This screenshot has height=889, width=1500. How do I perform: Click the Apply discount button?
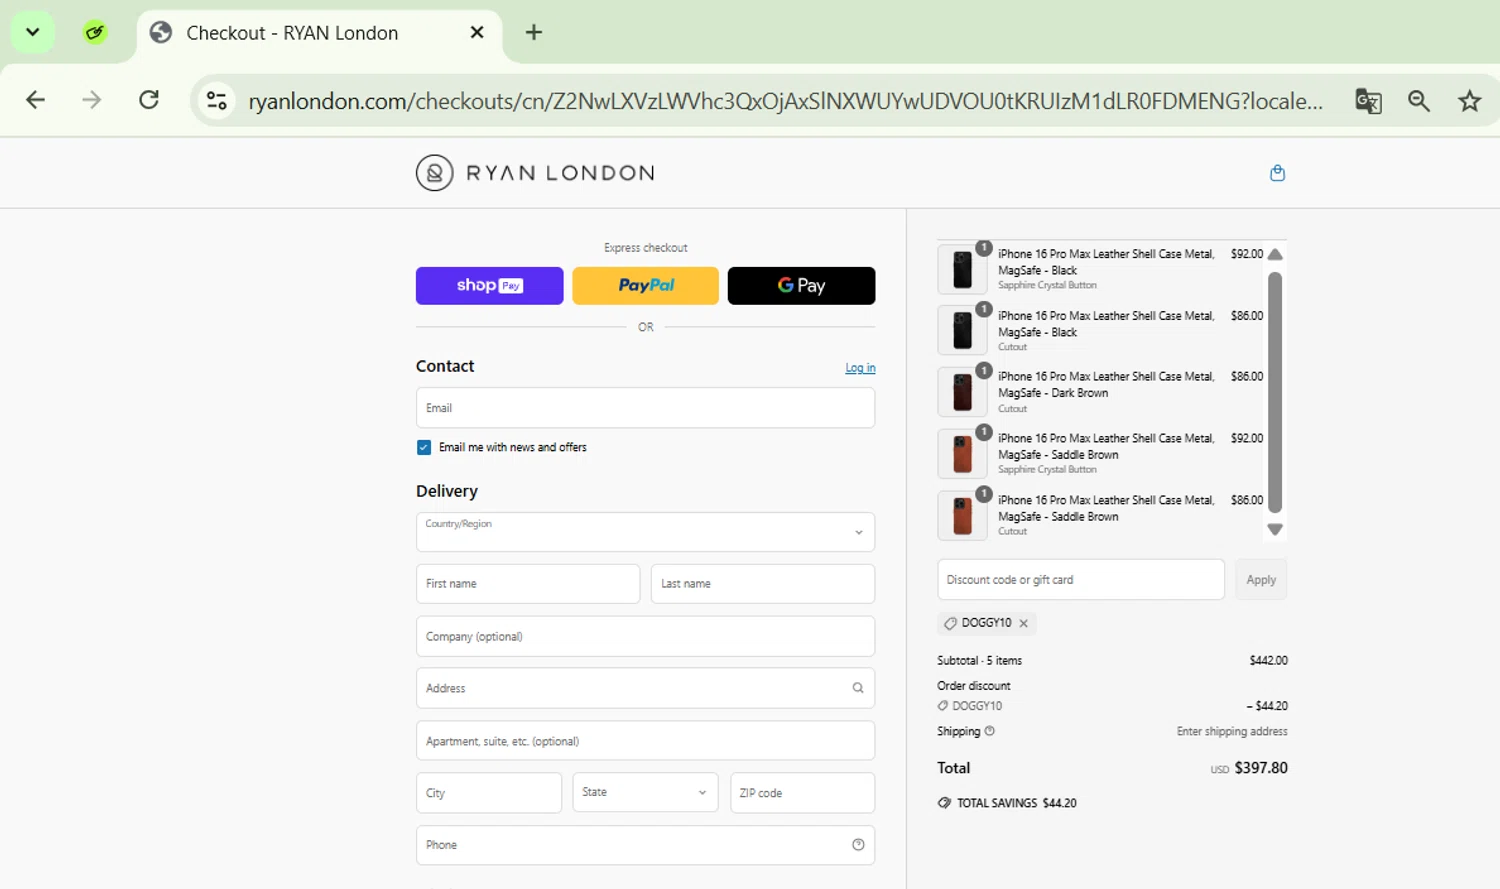pyautogui.click(x=1261, y=580)
